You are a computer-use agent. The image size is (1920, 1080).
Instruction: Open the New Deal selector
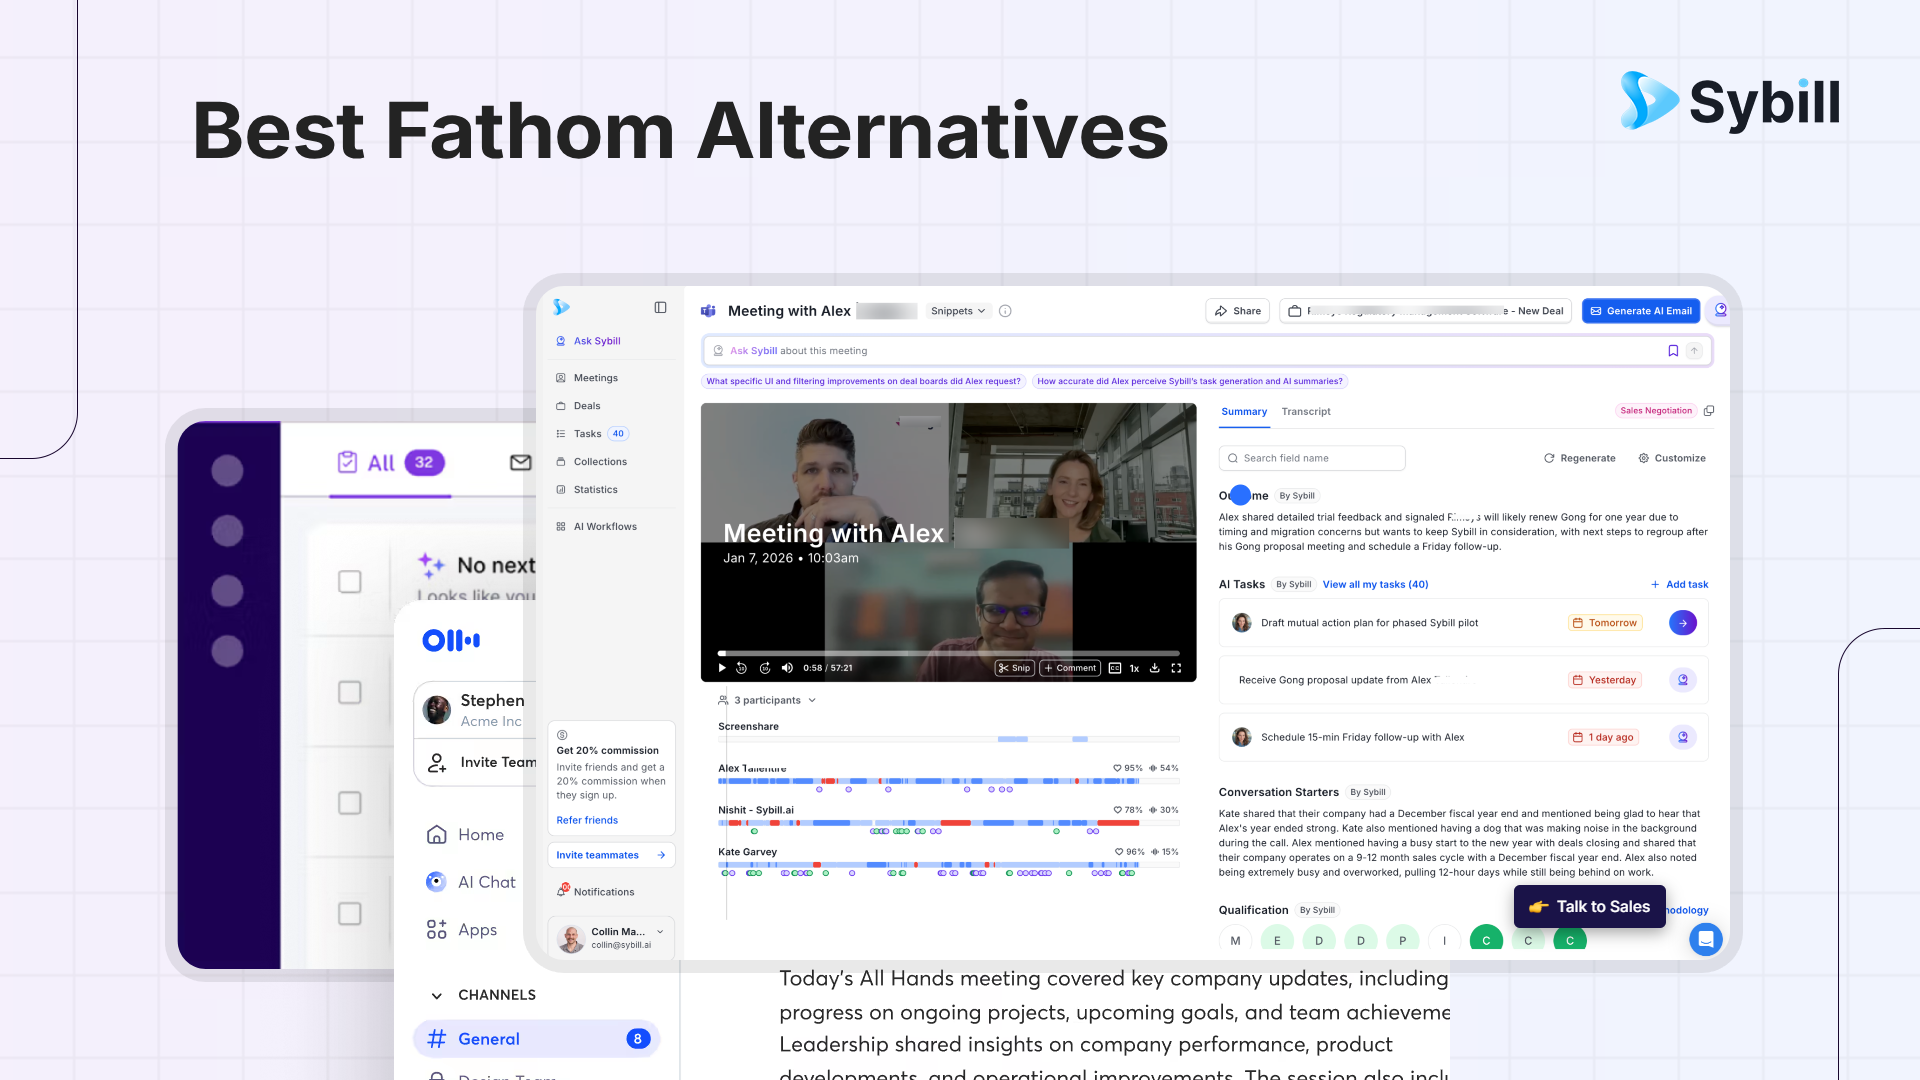point(1425,311)
